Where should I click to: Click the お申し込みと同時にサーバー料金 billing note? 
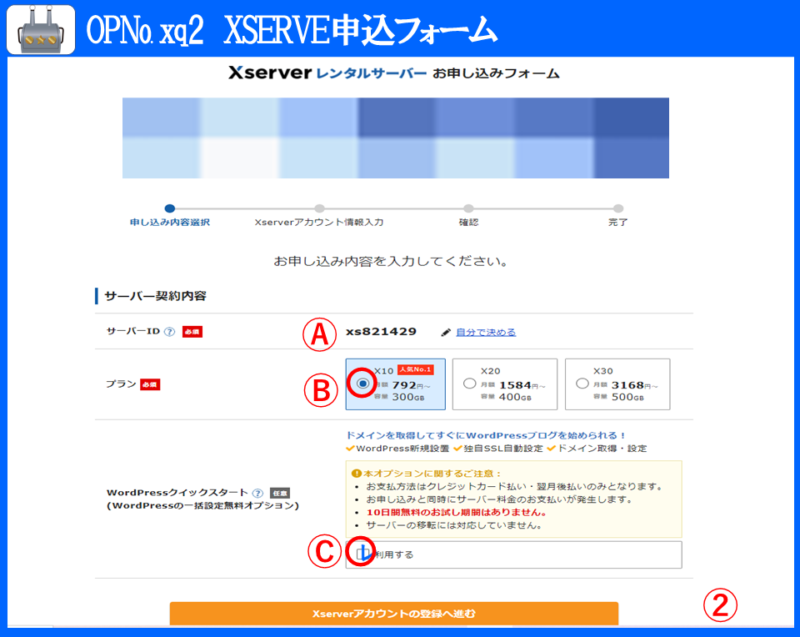point(499,499)
